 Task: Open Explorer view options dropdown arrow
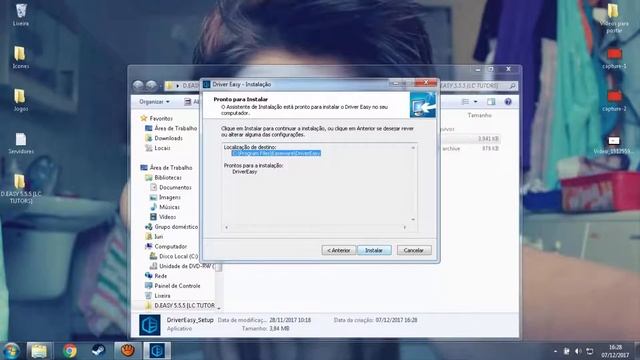pos(475,102)
